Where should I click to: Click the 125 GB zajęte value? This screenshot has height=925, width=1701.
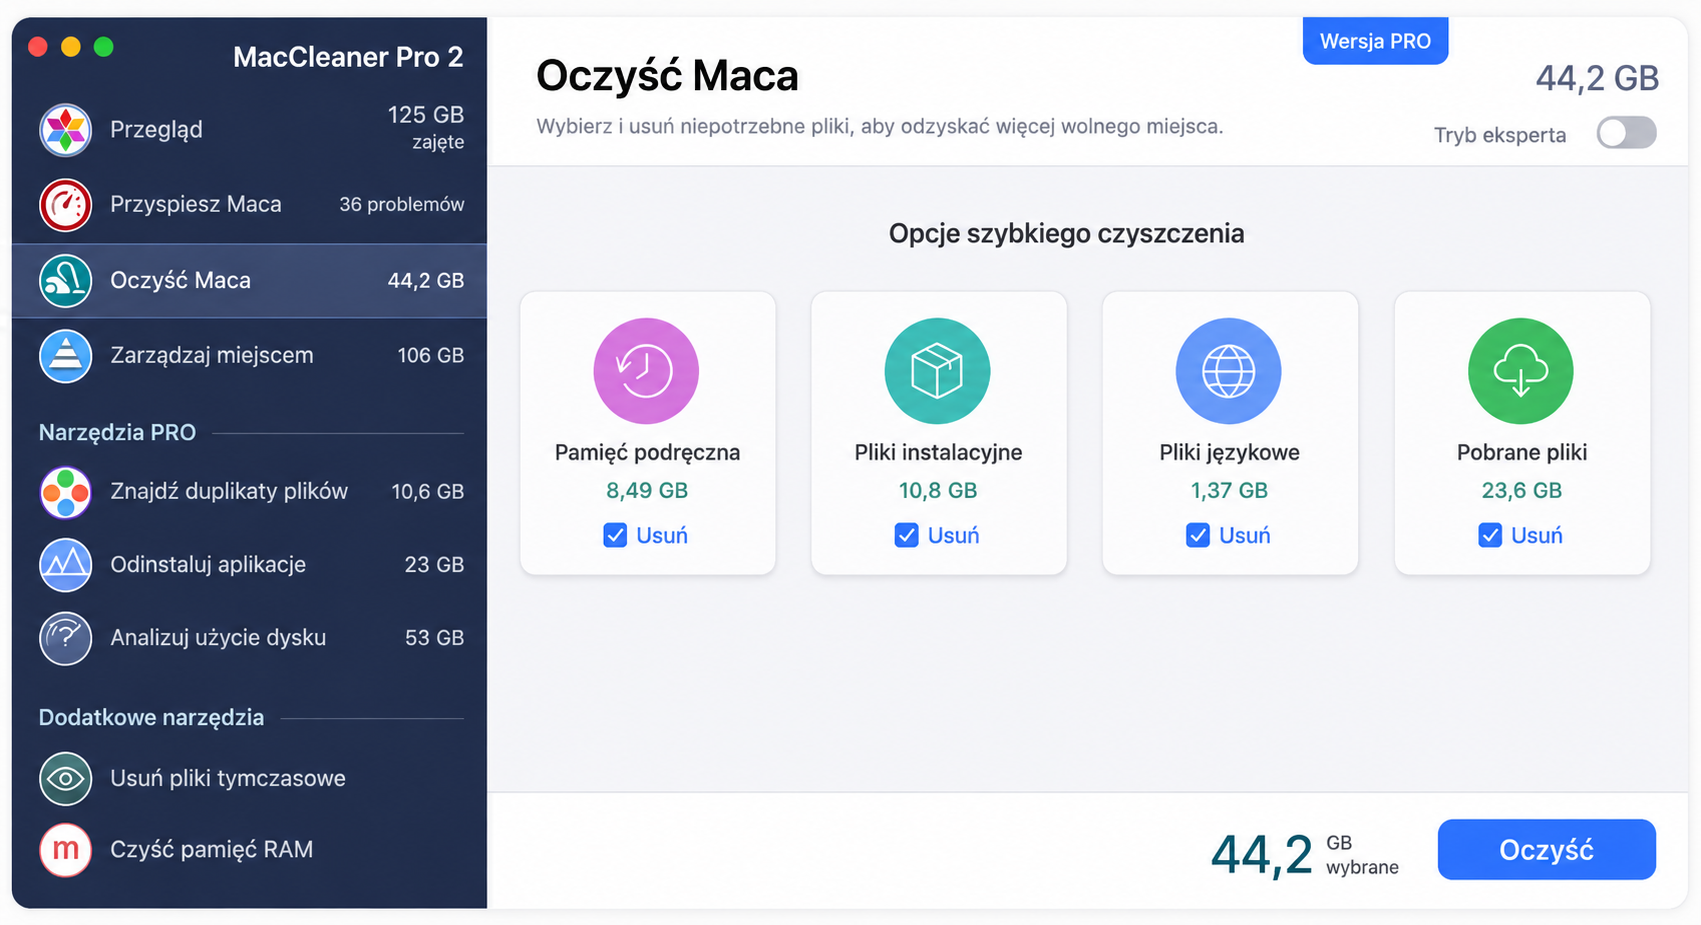pyautogui.click(x=426, y=127)
